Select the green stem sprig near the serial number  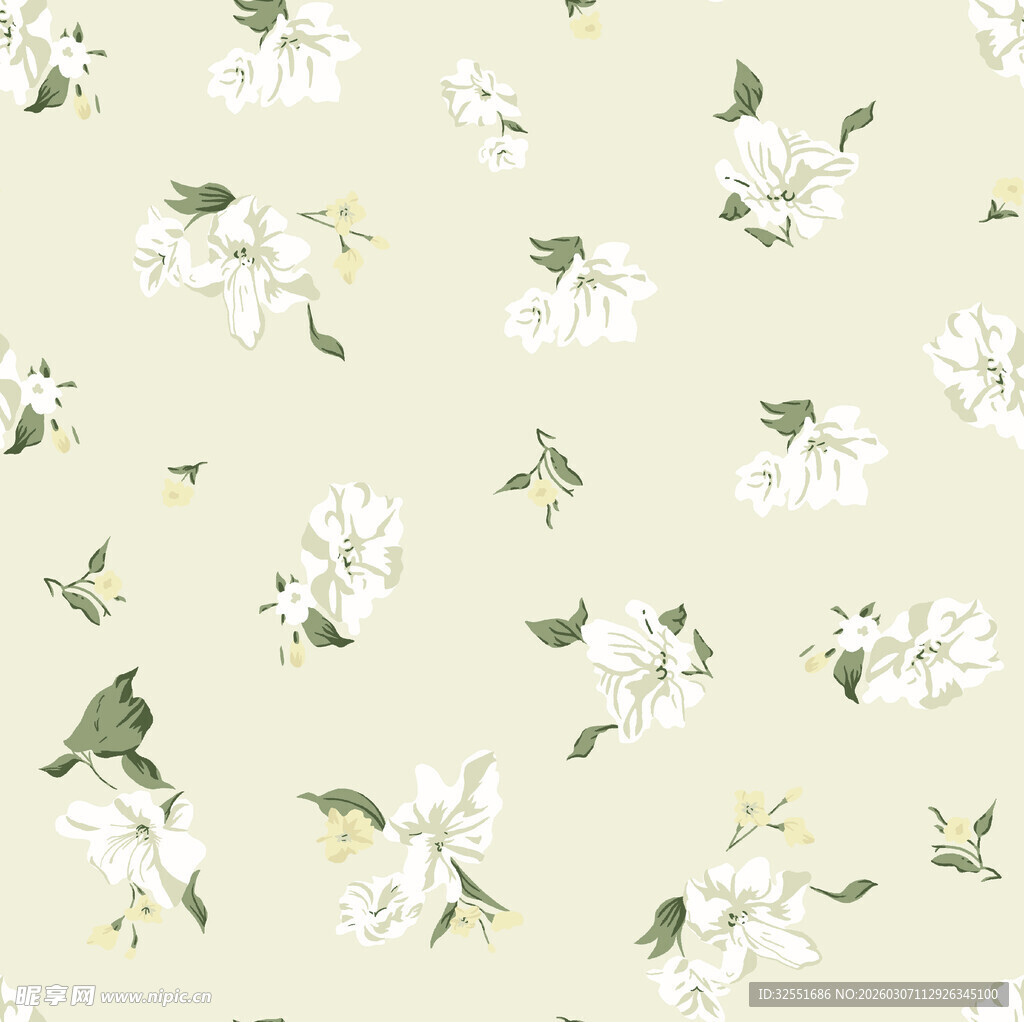[x=963, y=842]
